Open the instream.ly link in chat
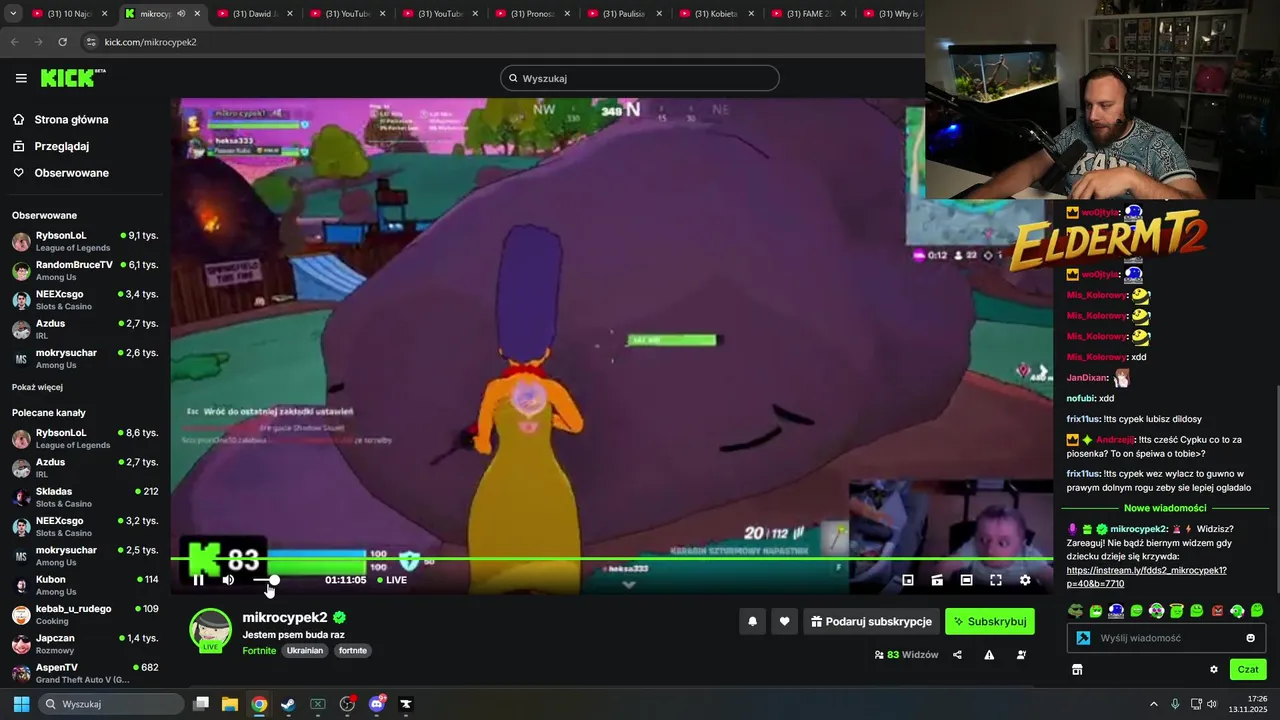This screenshot has height=720, width=1280. [x=1146, y=577]
